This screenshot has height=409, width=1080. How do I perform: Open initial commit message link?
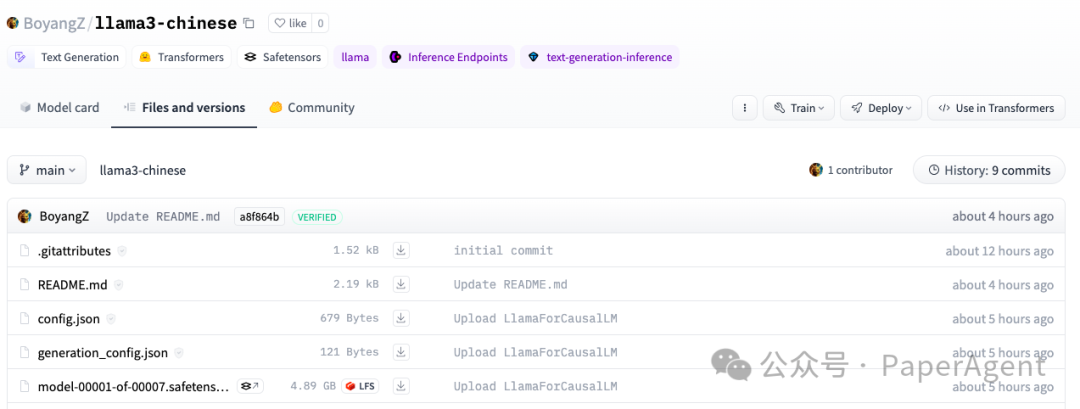coord(503,251)
